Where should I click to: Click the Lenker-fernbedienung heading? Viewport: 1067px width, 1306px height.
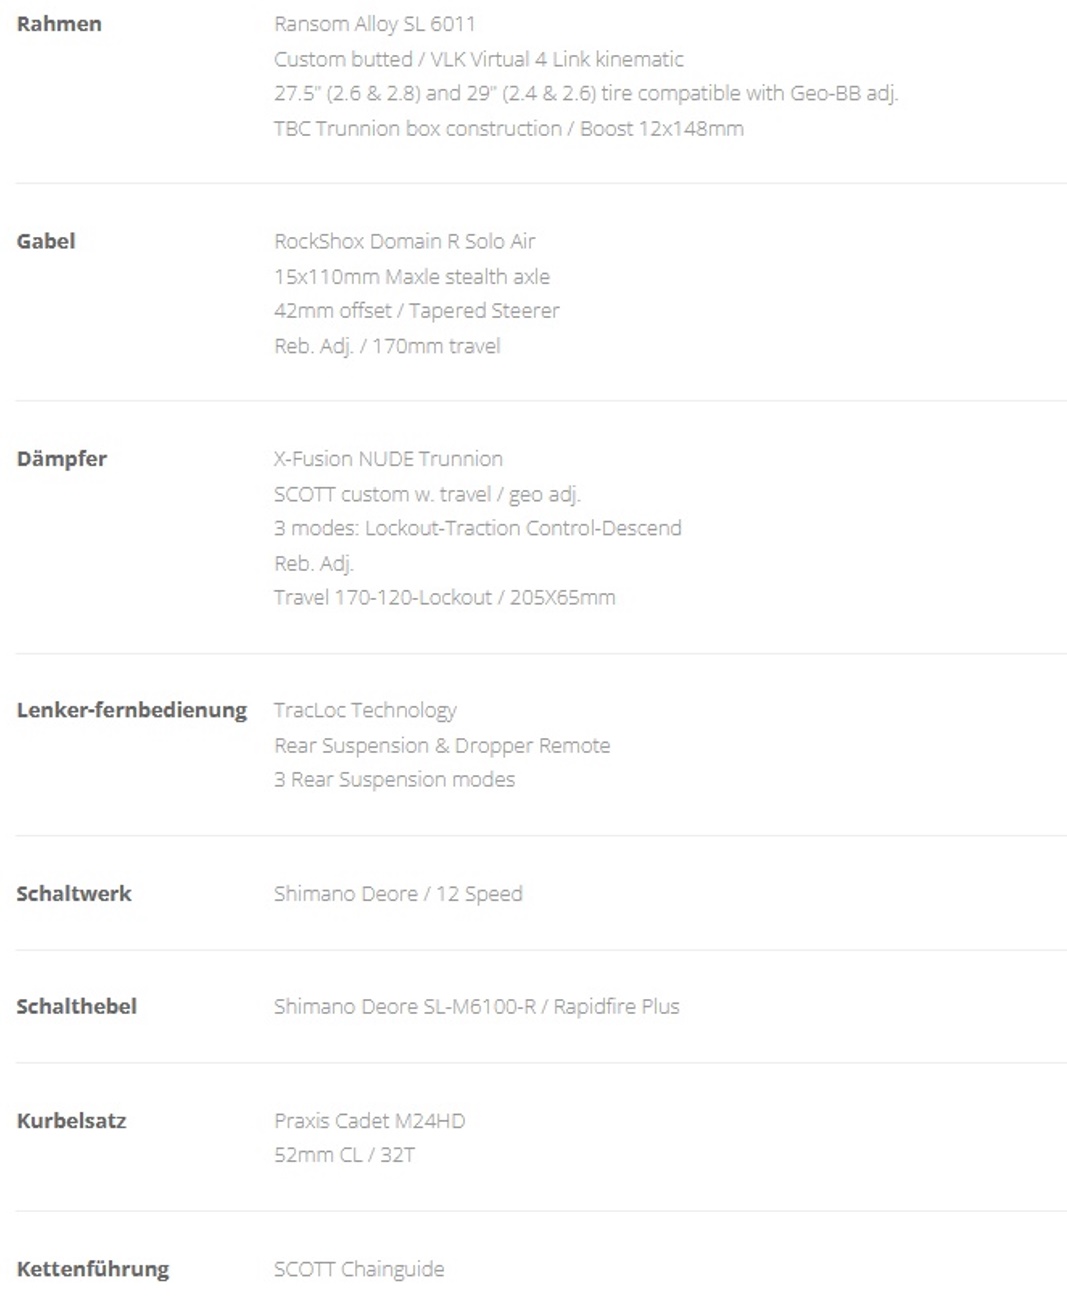132,710
